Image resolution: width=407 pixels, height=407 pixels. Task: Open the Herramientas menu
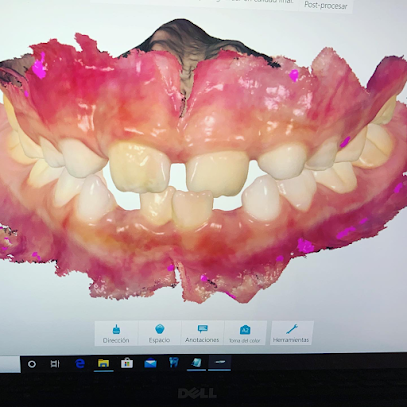[291, 333]
